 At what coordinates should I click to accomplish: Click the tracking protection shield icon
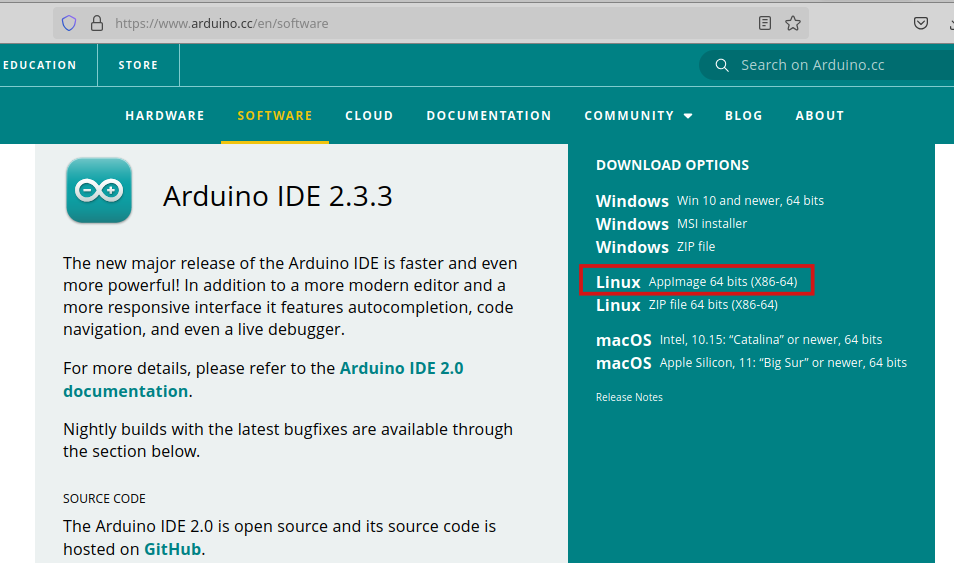69,23
